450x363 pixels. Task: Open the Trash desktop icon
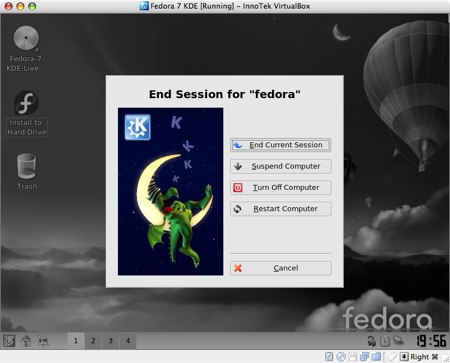27,172
